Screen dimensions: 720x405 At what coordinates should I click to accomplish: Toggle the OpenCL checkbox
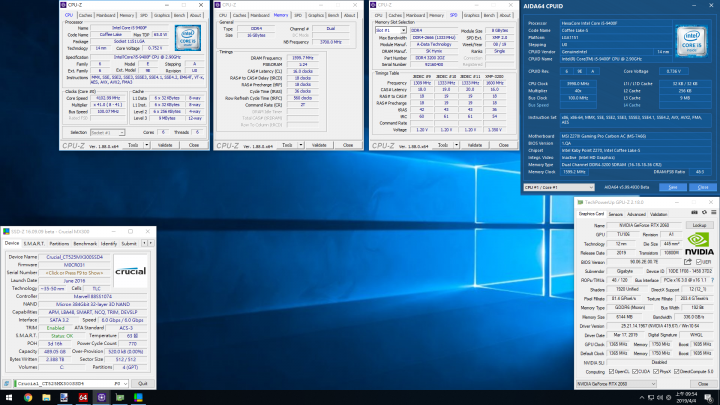tap(612, 371)
